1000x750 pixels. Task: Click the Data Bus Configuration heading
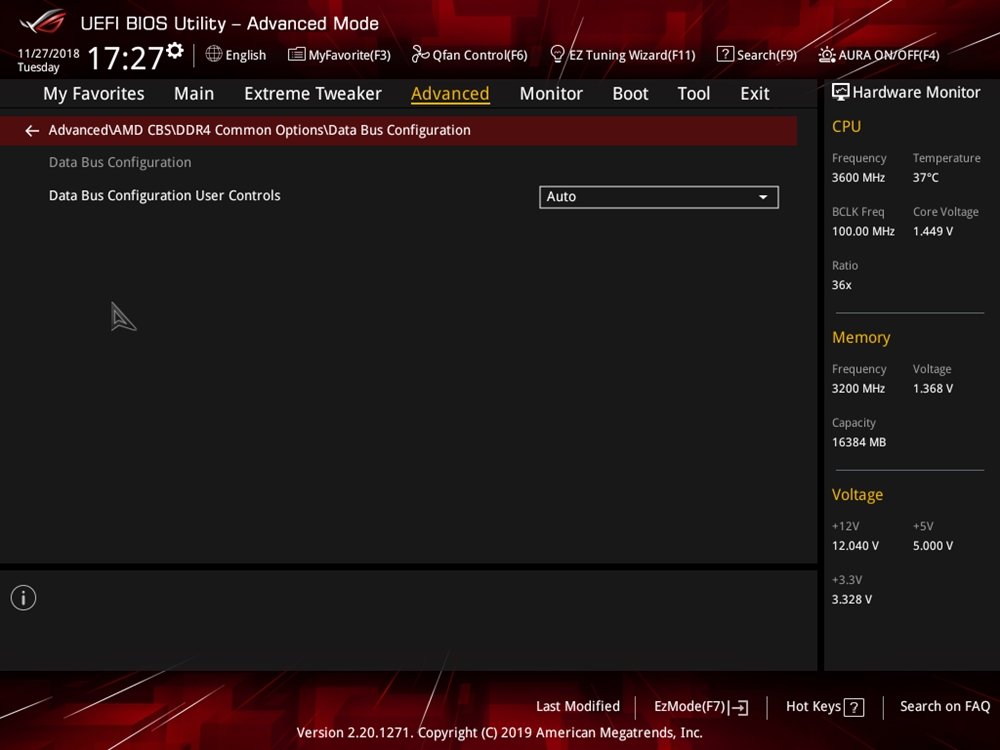(120, 162)
